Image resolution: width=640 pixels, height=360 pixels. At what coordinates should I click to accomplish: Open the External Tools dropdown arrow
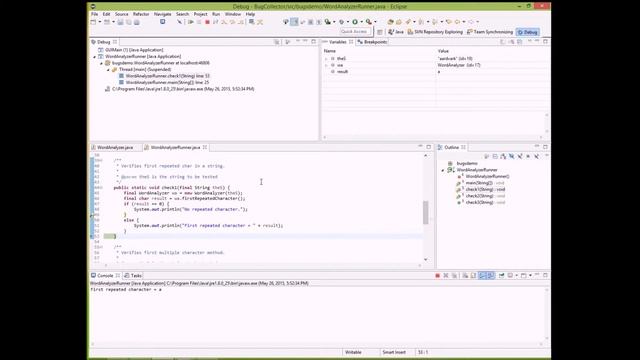375,22
